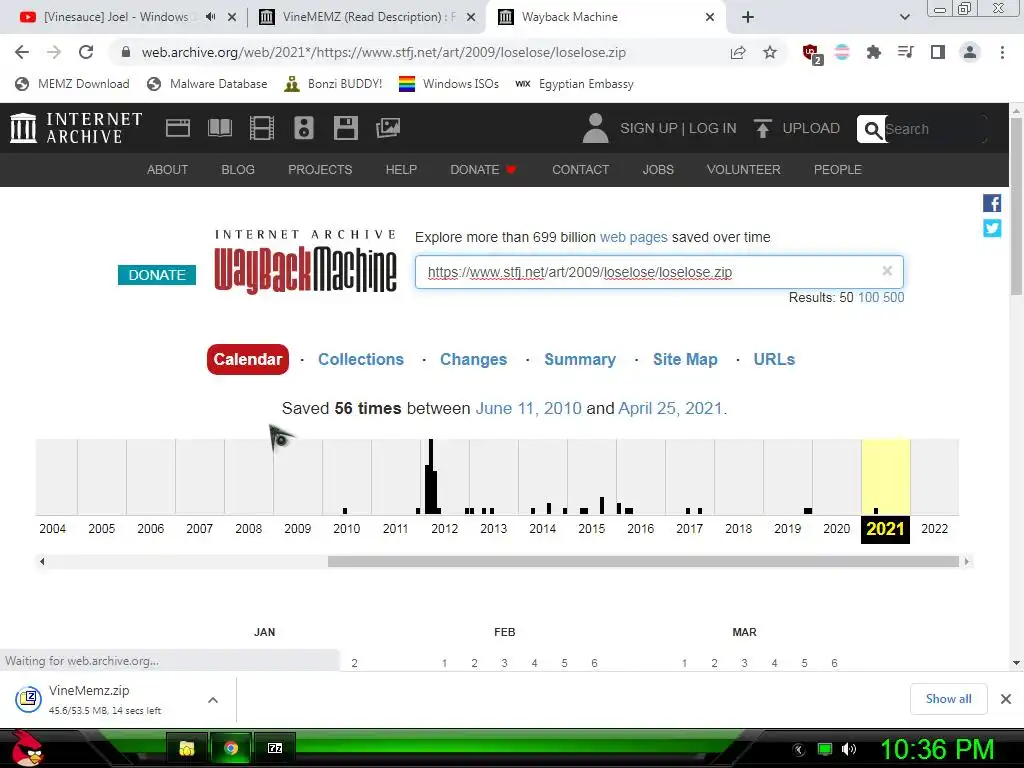Select the Calendar view button
1024x768 pixels.
coord(248,359)
